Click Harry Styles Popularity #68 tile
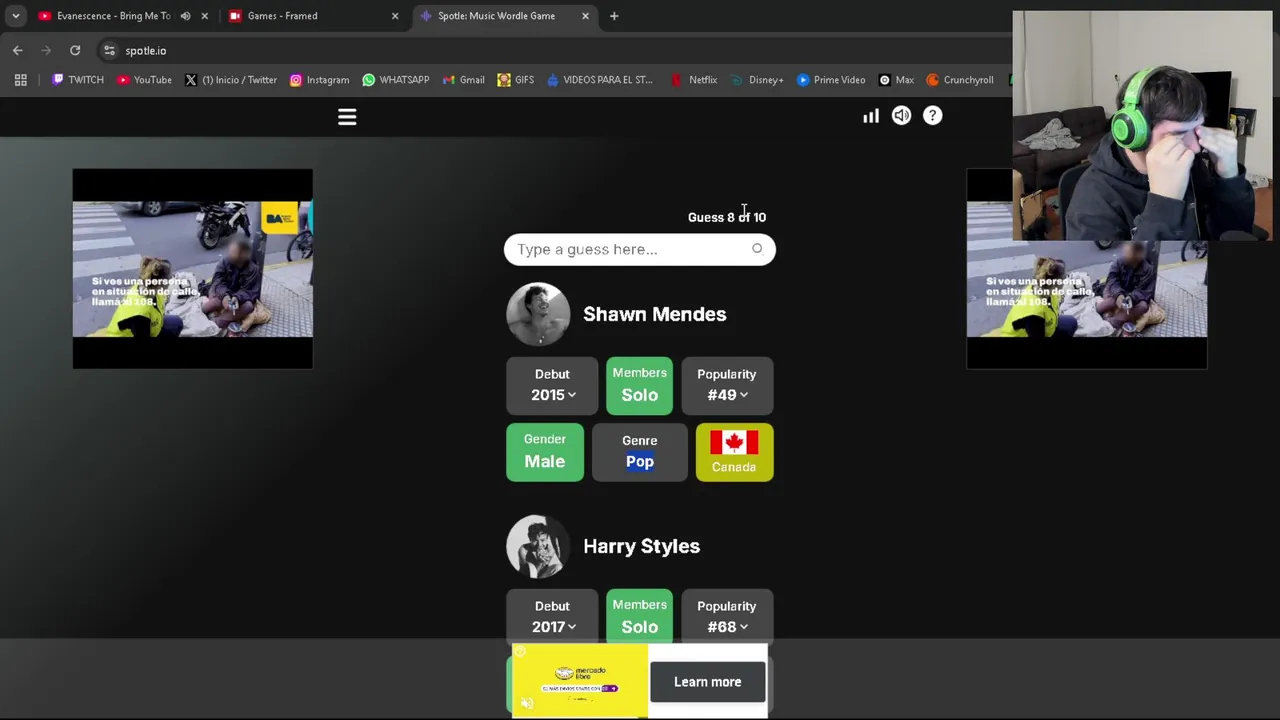The image size is (1280, 720). (x=727, y=616)
